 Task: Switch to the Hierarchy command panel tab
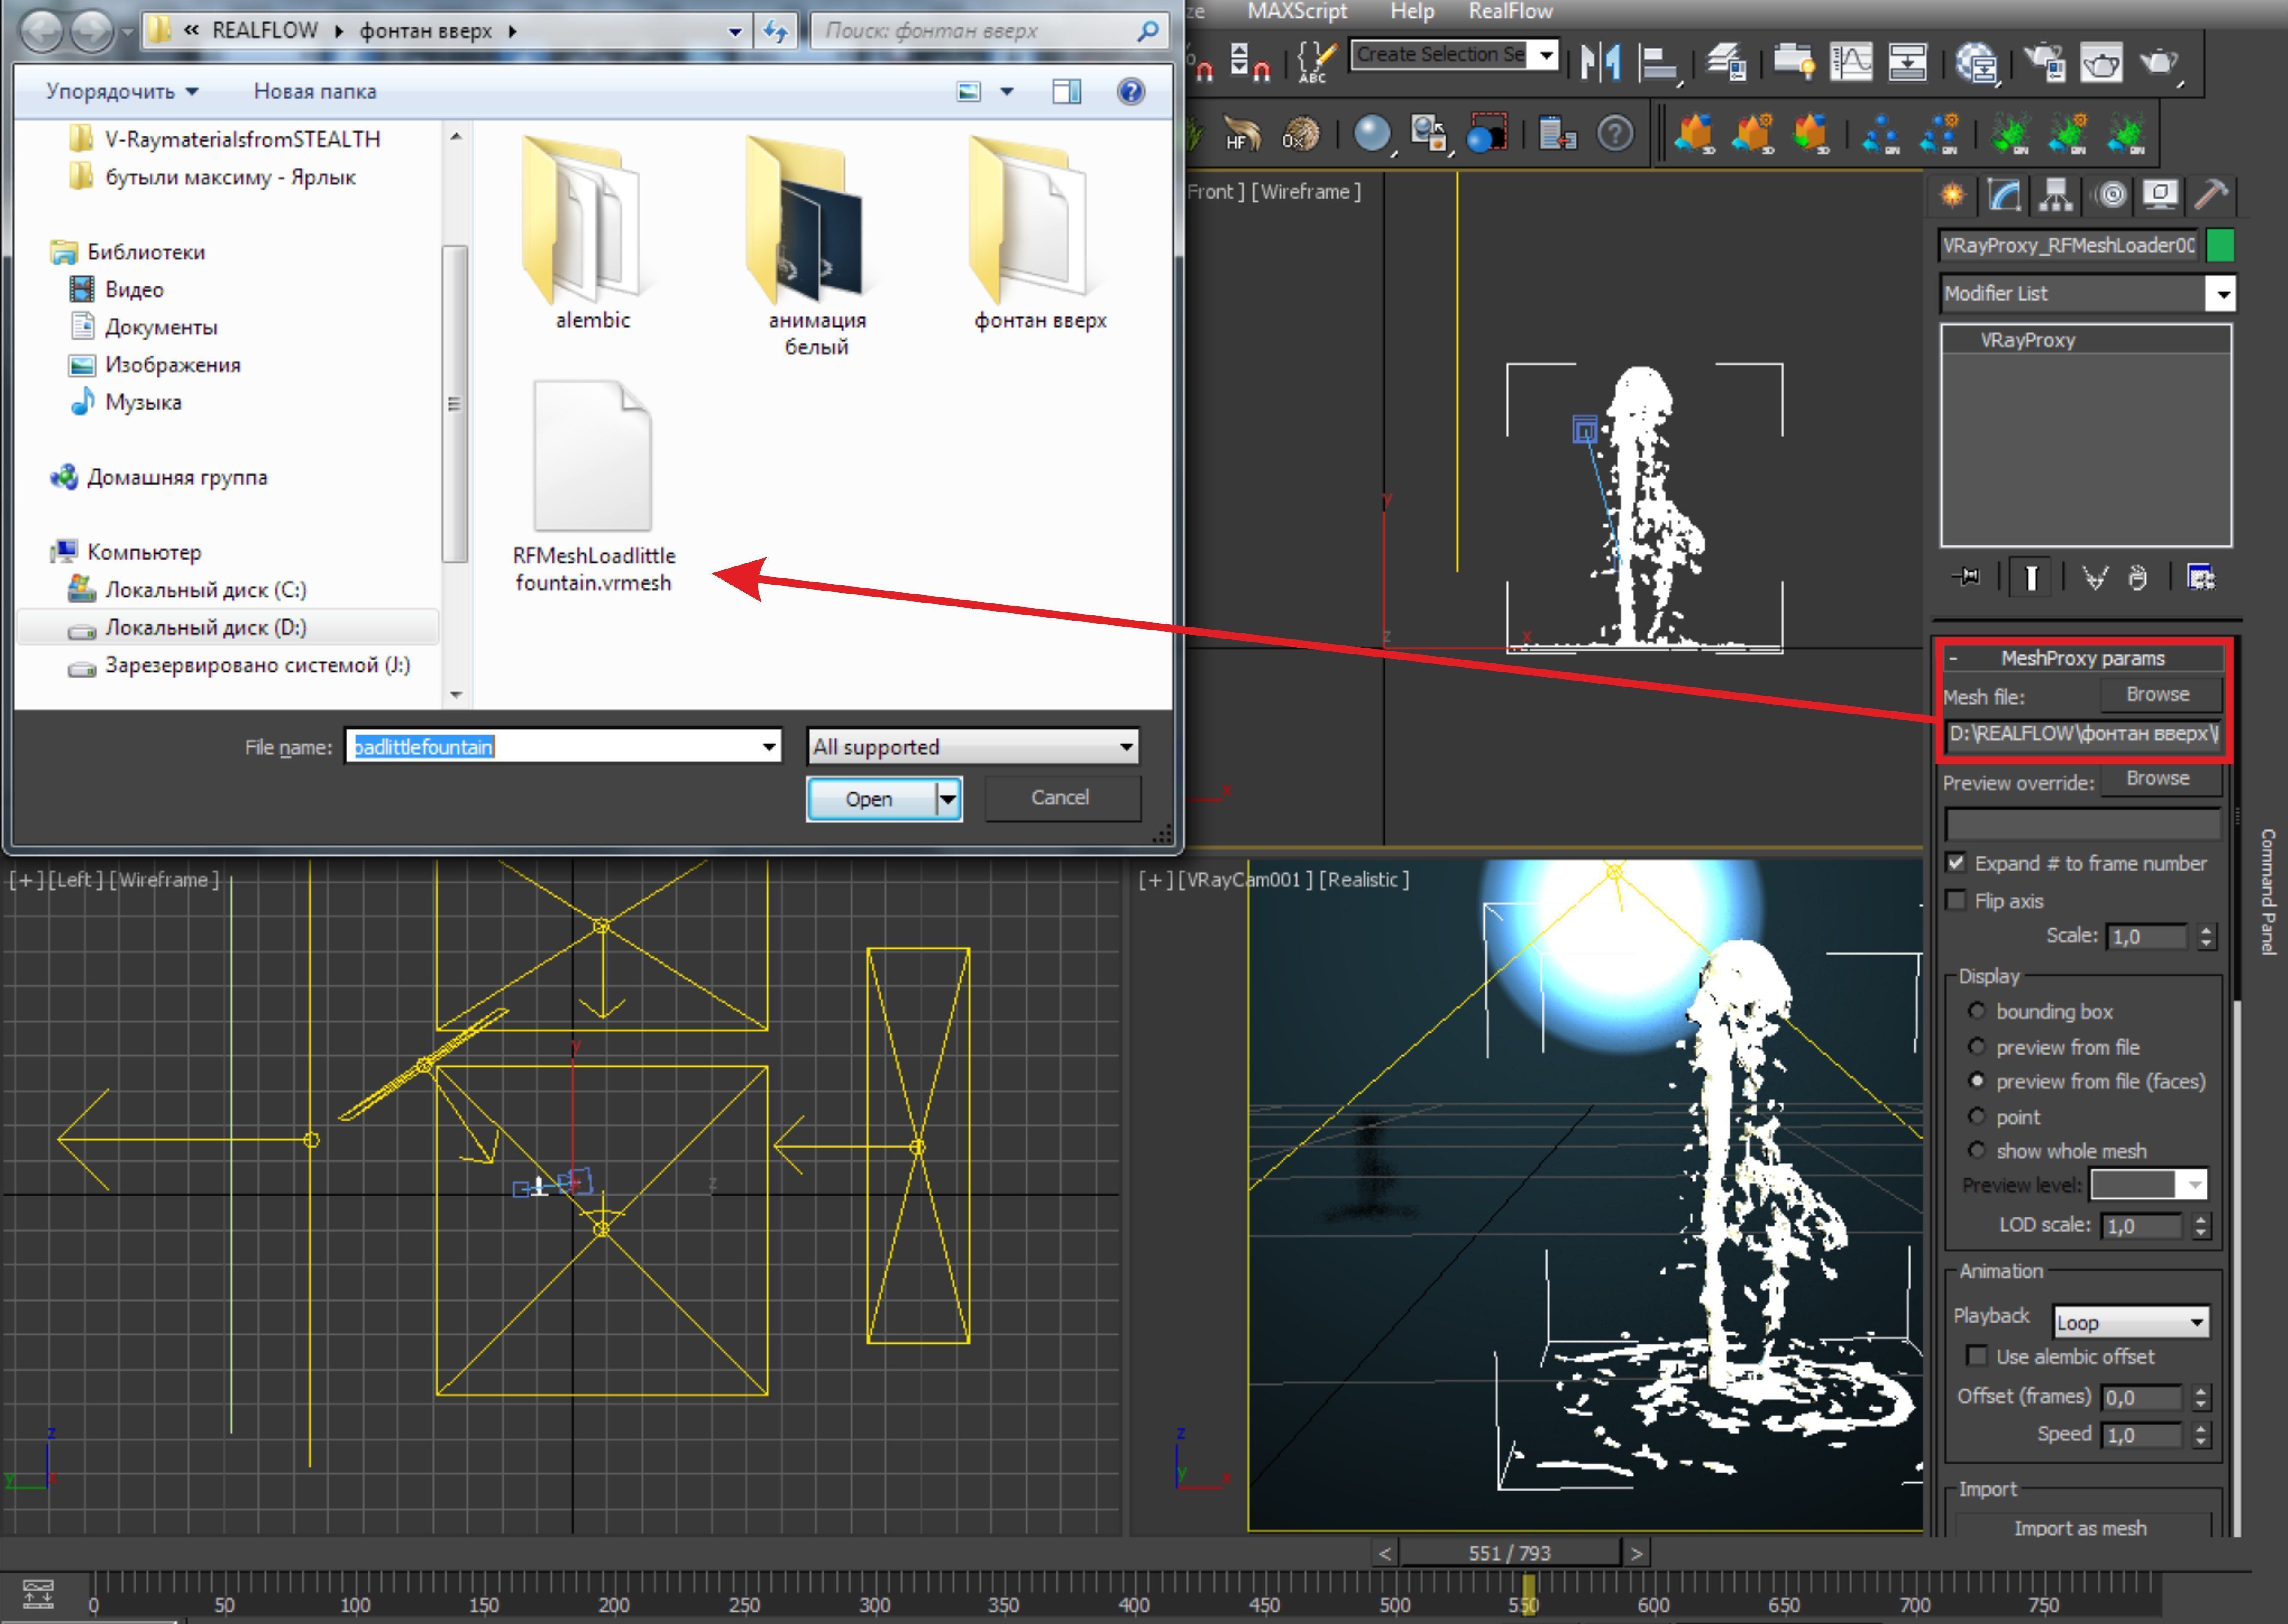(2056, 195)
